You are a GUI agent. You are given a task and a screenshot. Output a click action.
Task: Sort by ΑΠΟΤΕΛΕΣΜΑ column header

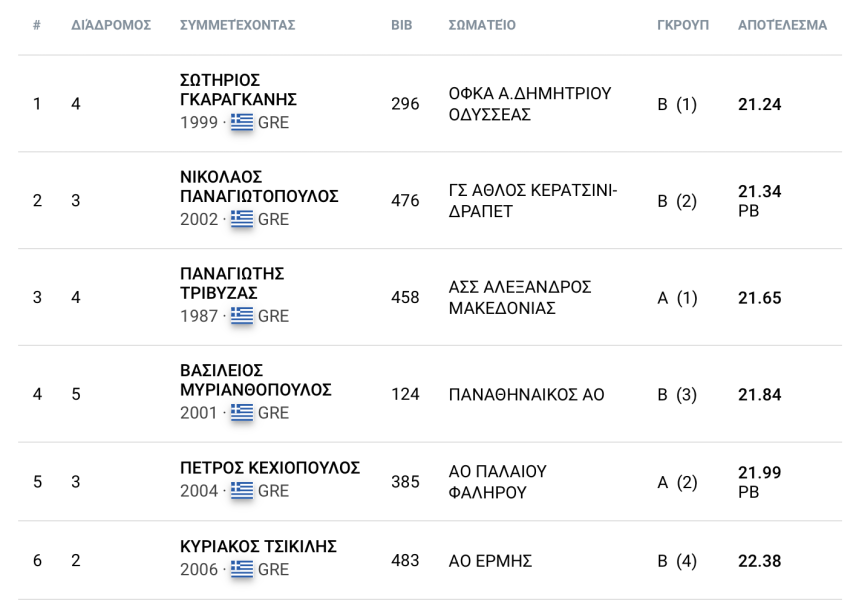pyautogui.click(x=782, y=25)
